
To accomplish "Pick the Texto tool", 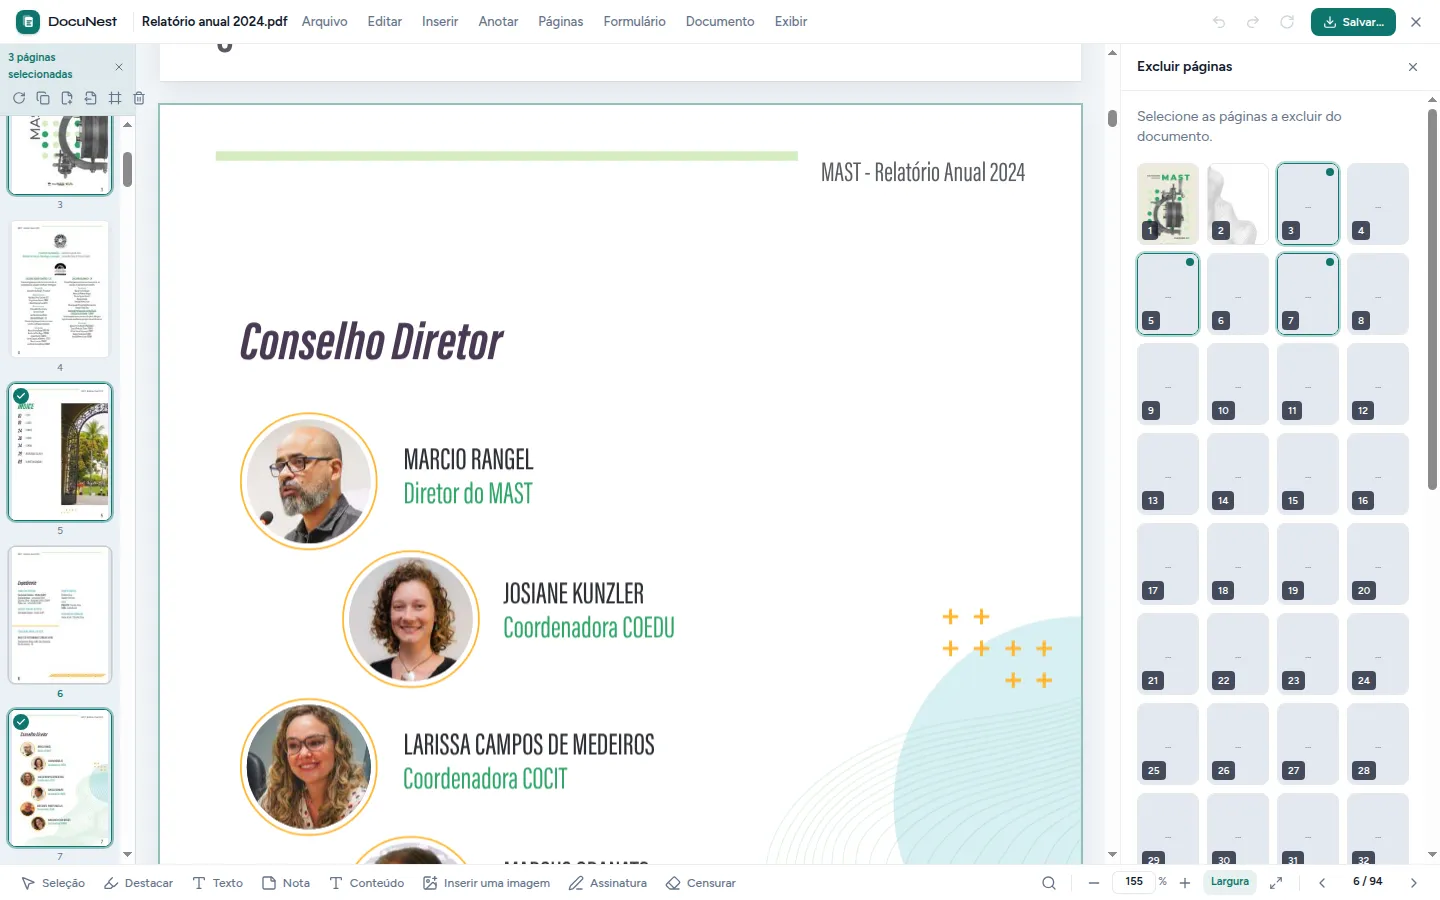I will pos(218,883).
